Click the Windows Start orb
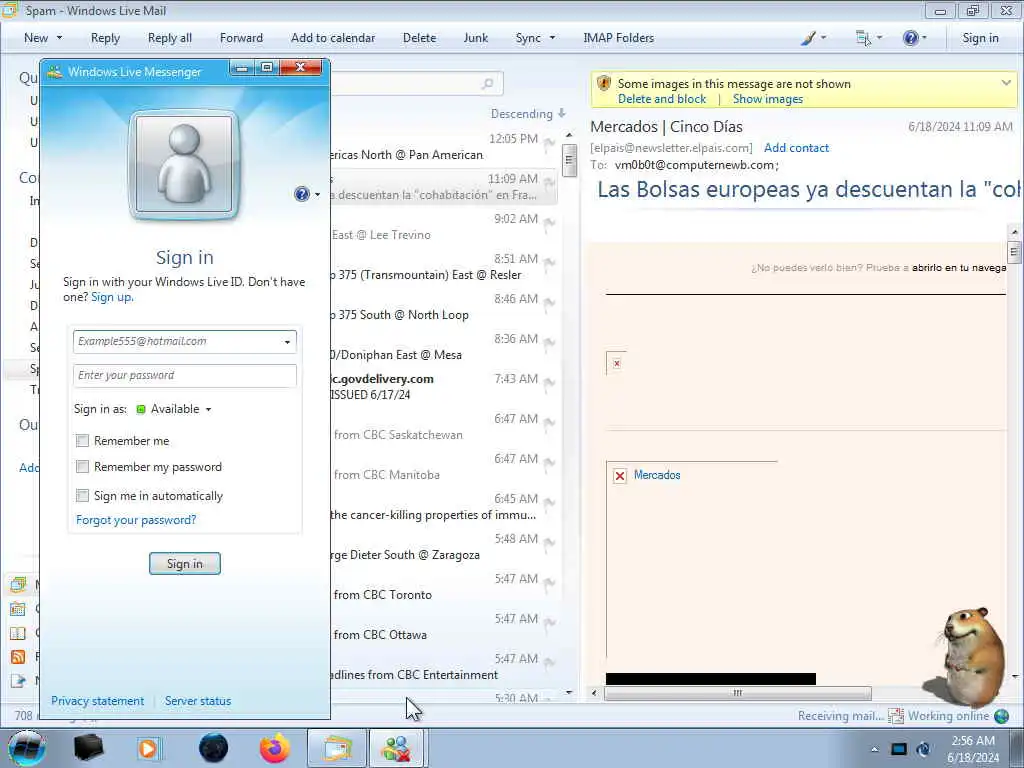This screenshot has width=1024, height=768. tap(27, 748)
